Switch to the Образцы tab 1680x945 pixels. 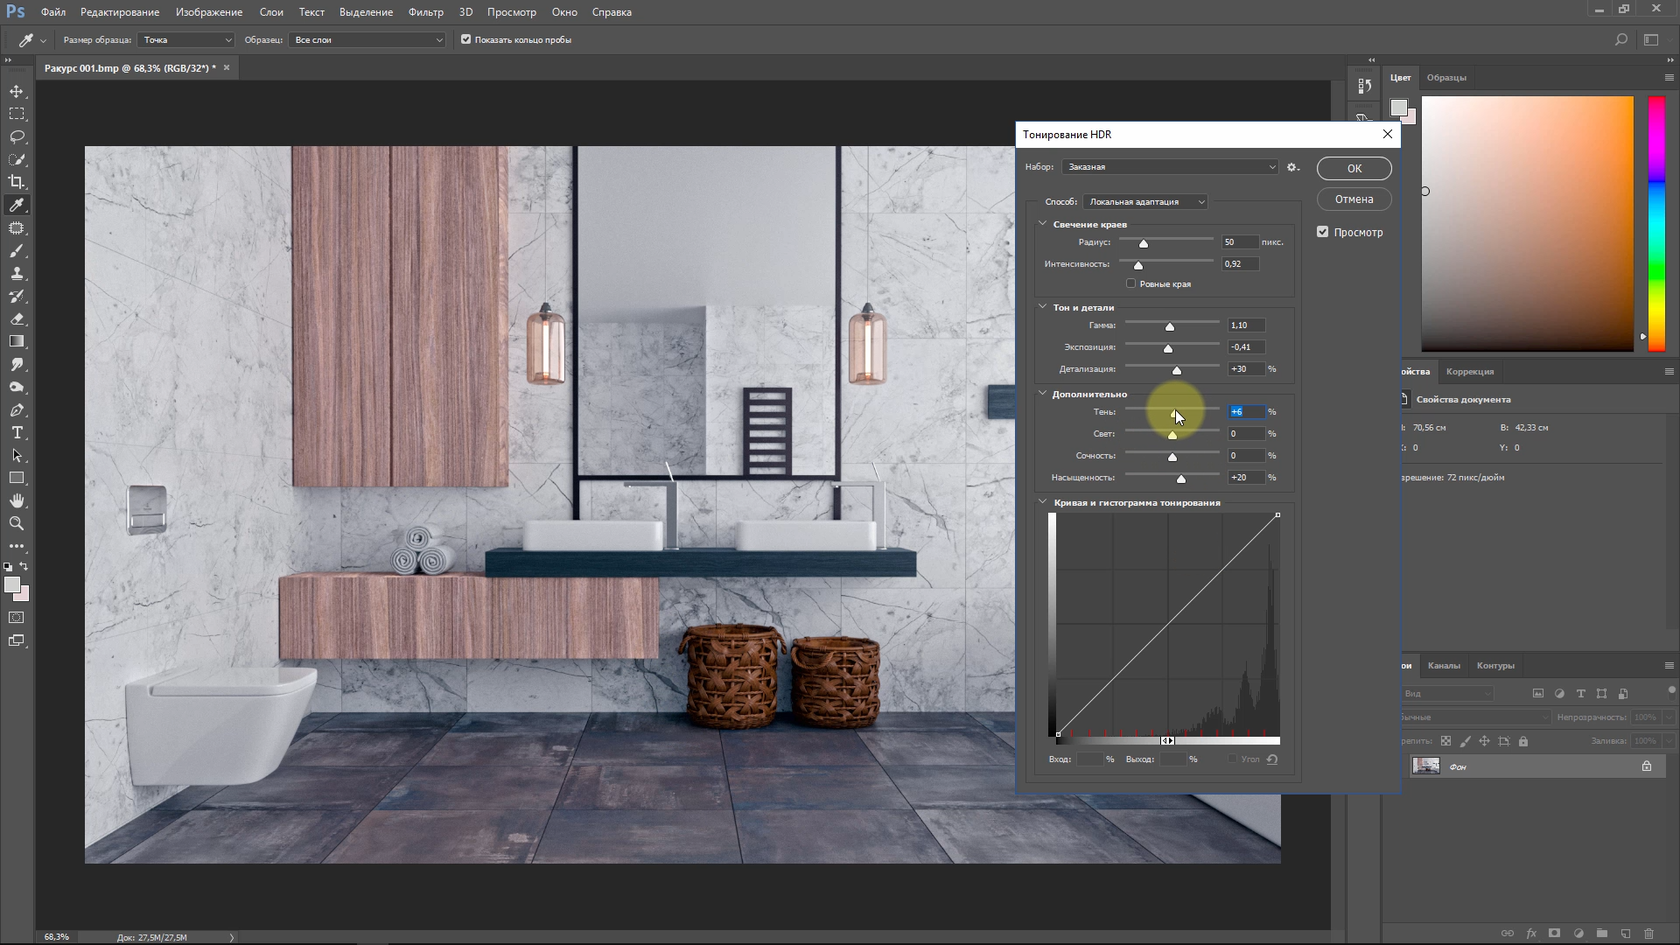pyautogui.click(x=1446, y=78)
